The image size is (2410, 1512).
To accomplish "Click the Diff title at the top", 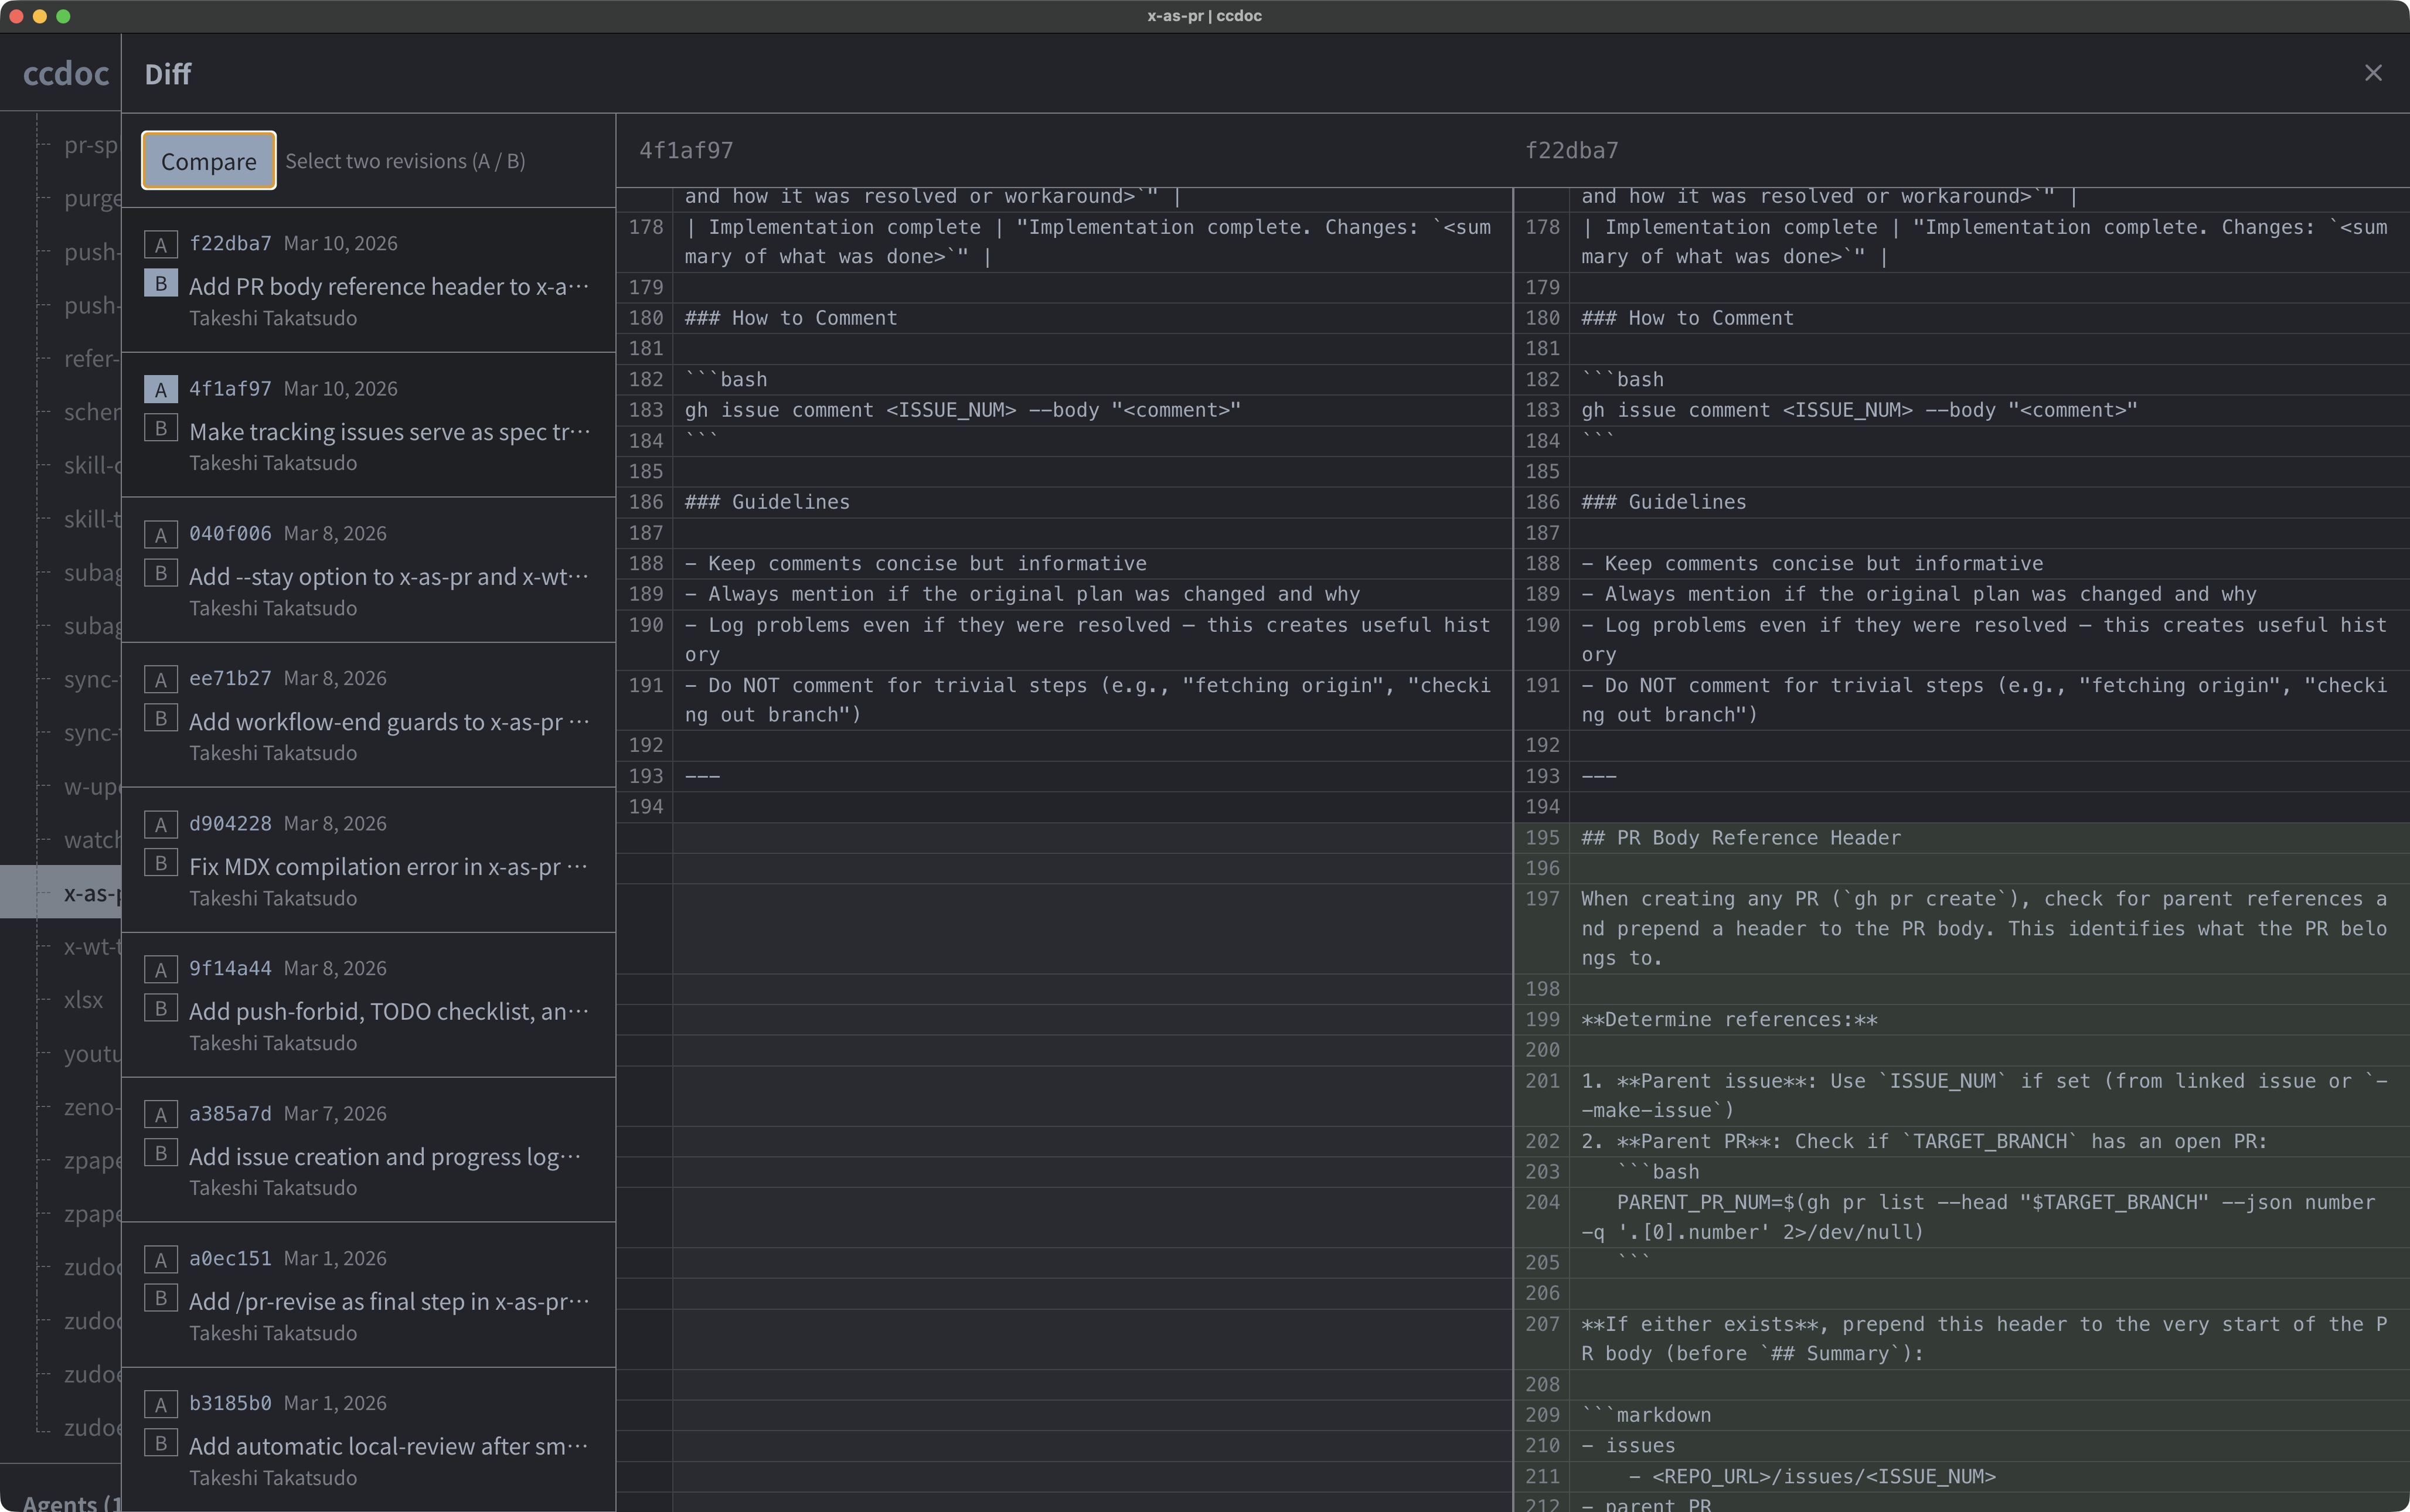I will click(166, 73).
